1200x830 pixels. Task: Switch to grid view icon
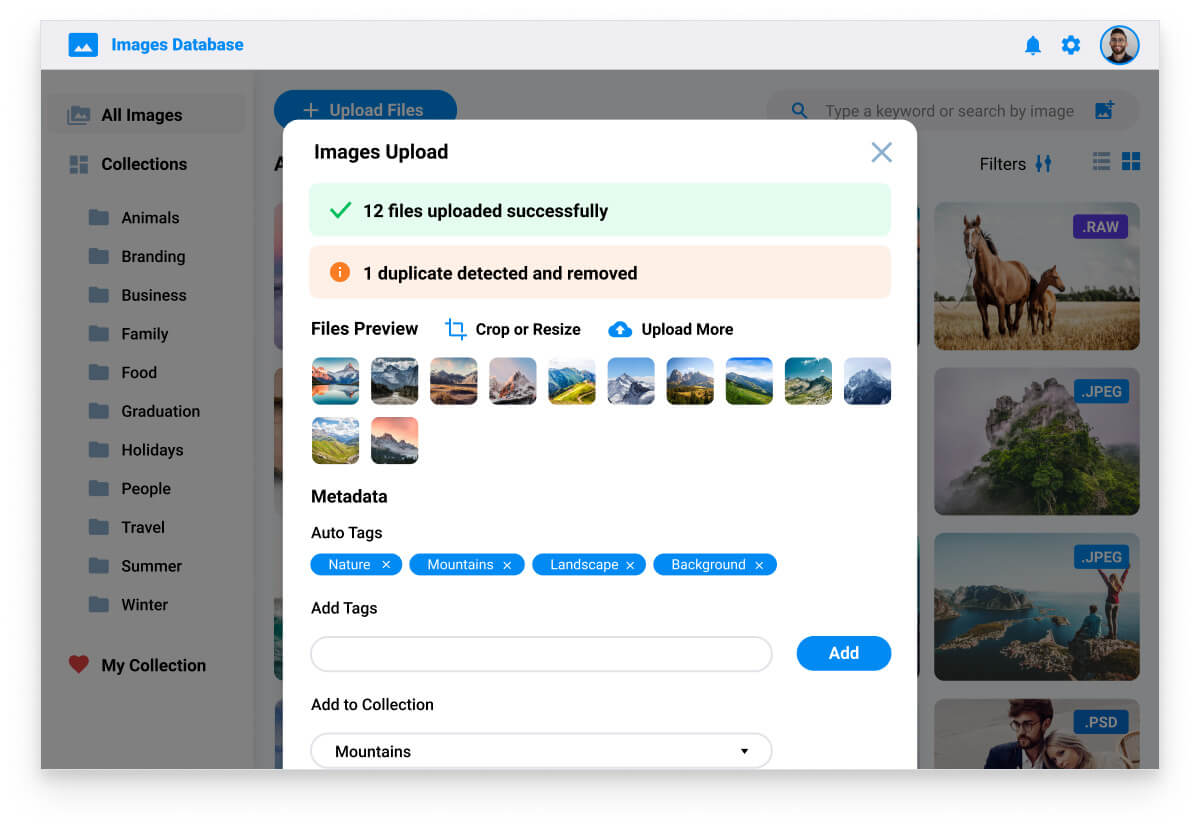(x=1131, y=162)
